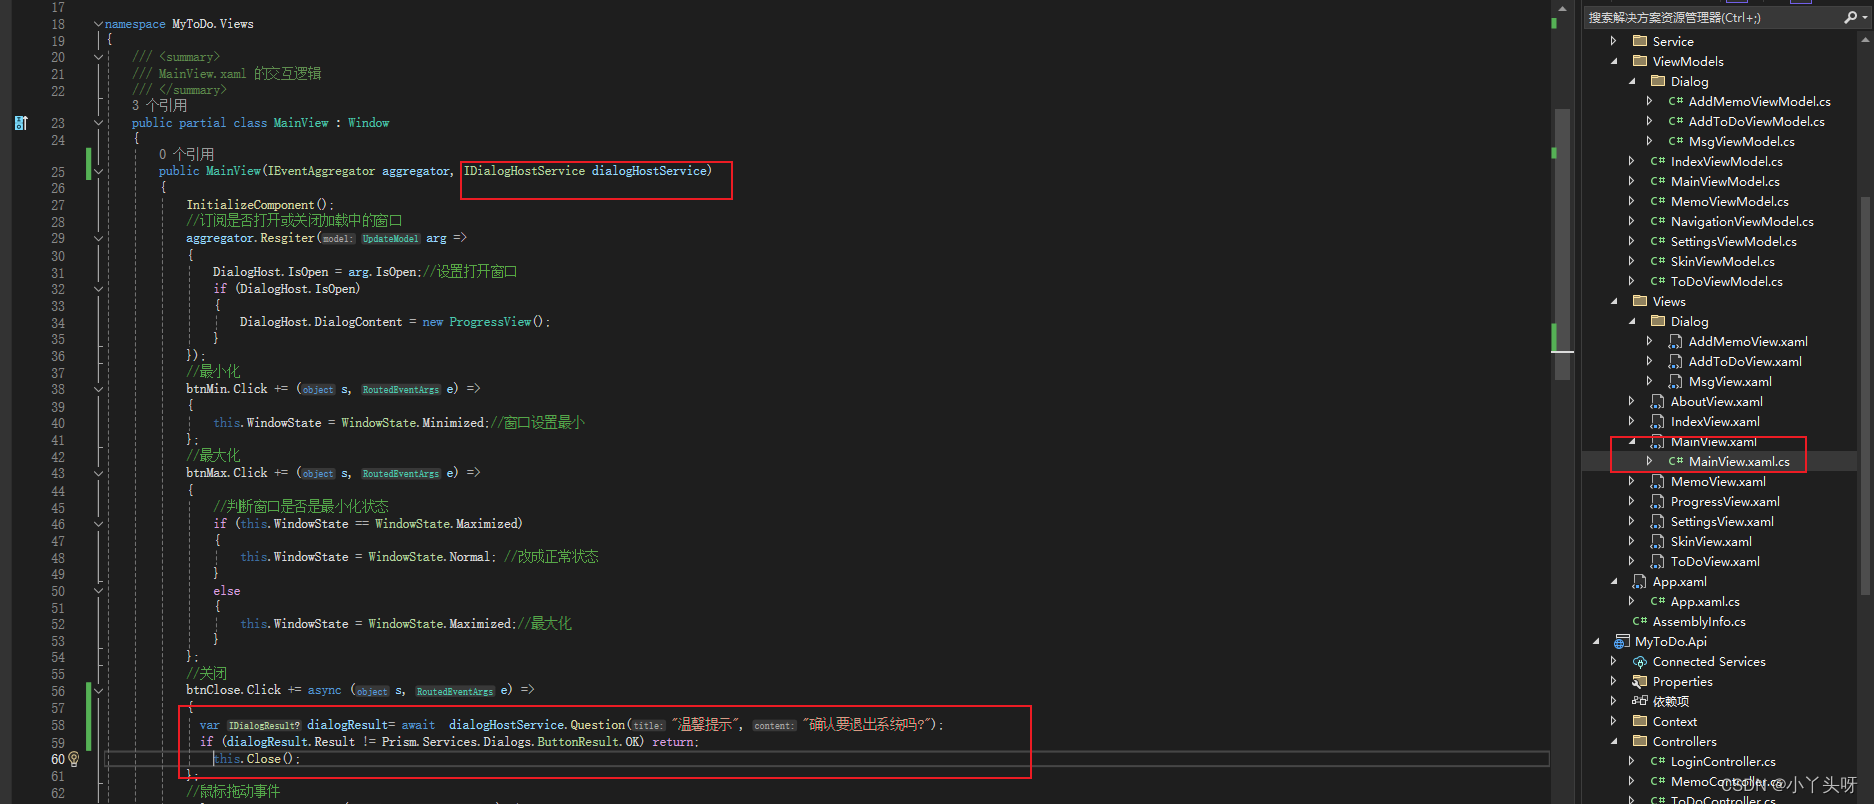Viewport: 1874px width, 804px height.
Task: Click the C# icon of App.xaml.cs
Action: tap(1658, 601)
